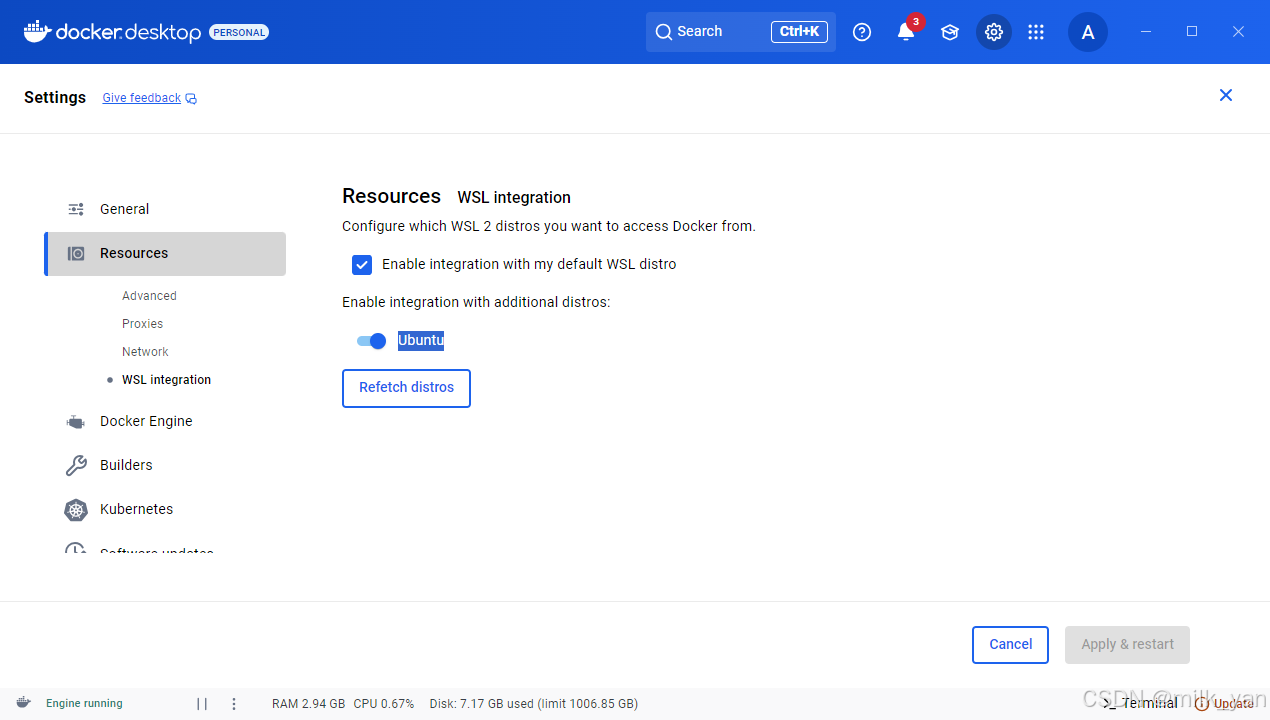Click the Resources heading text
1270x720 pixels.
pos(391,196)
